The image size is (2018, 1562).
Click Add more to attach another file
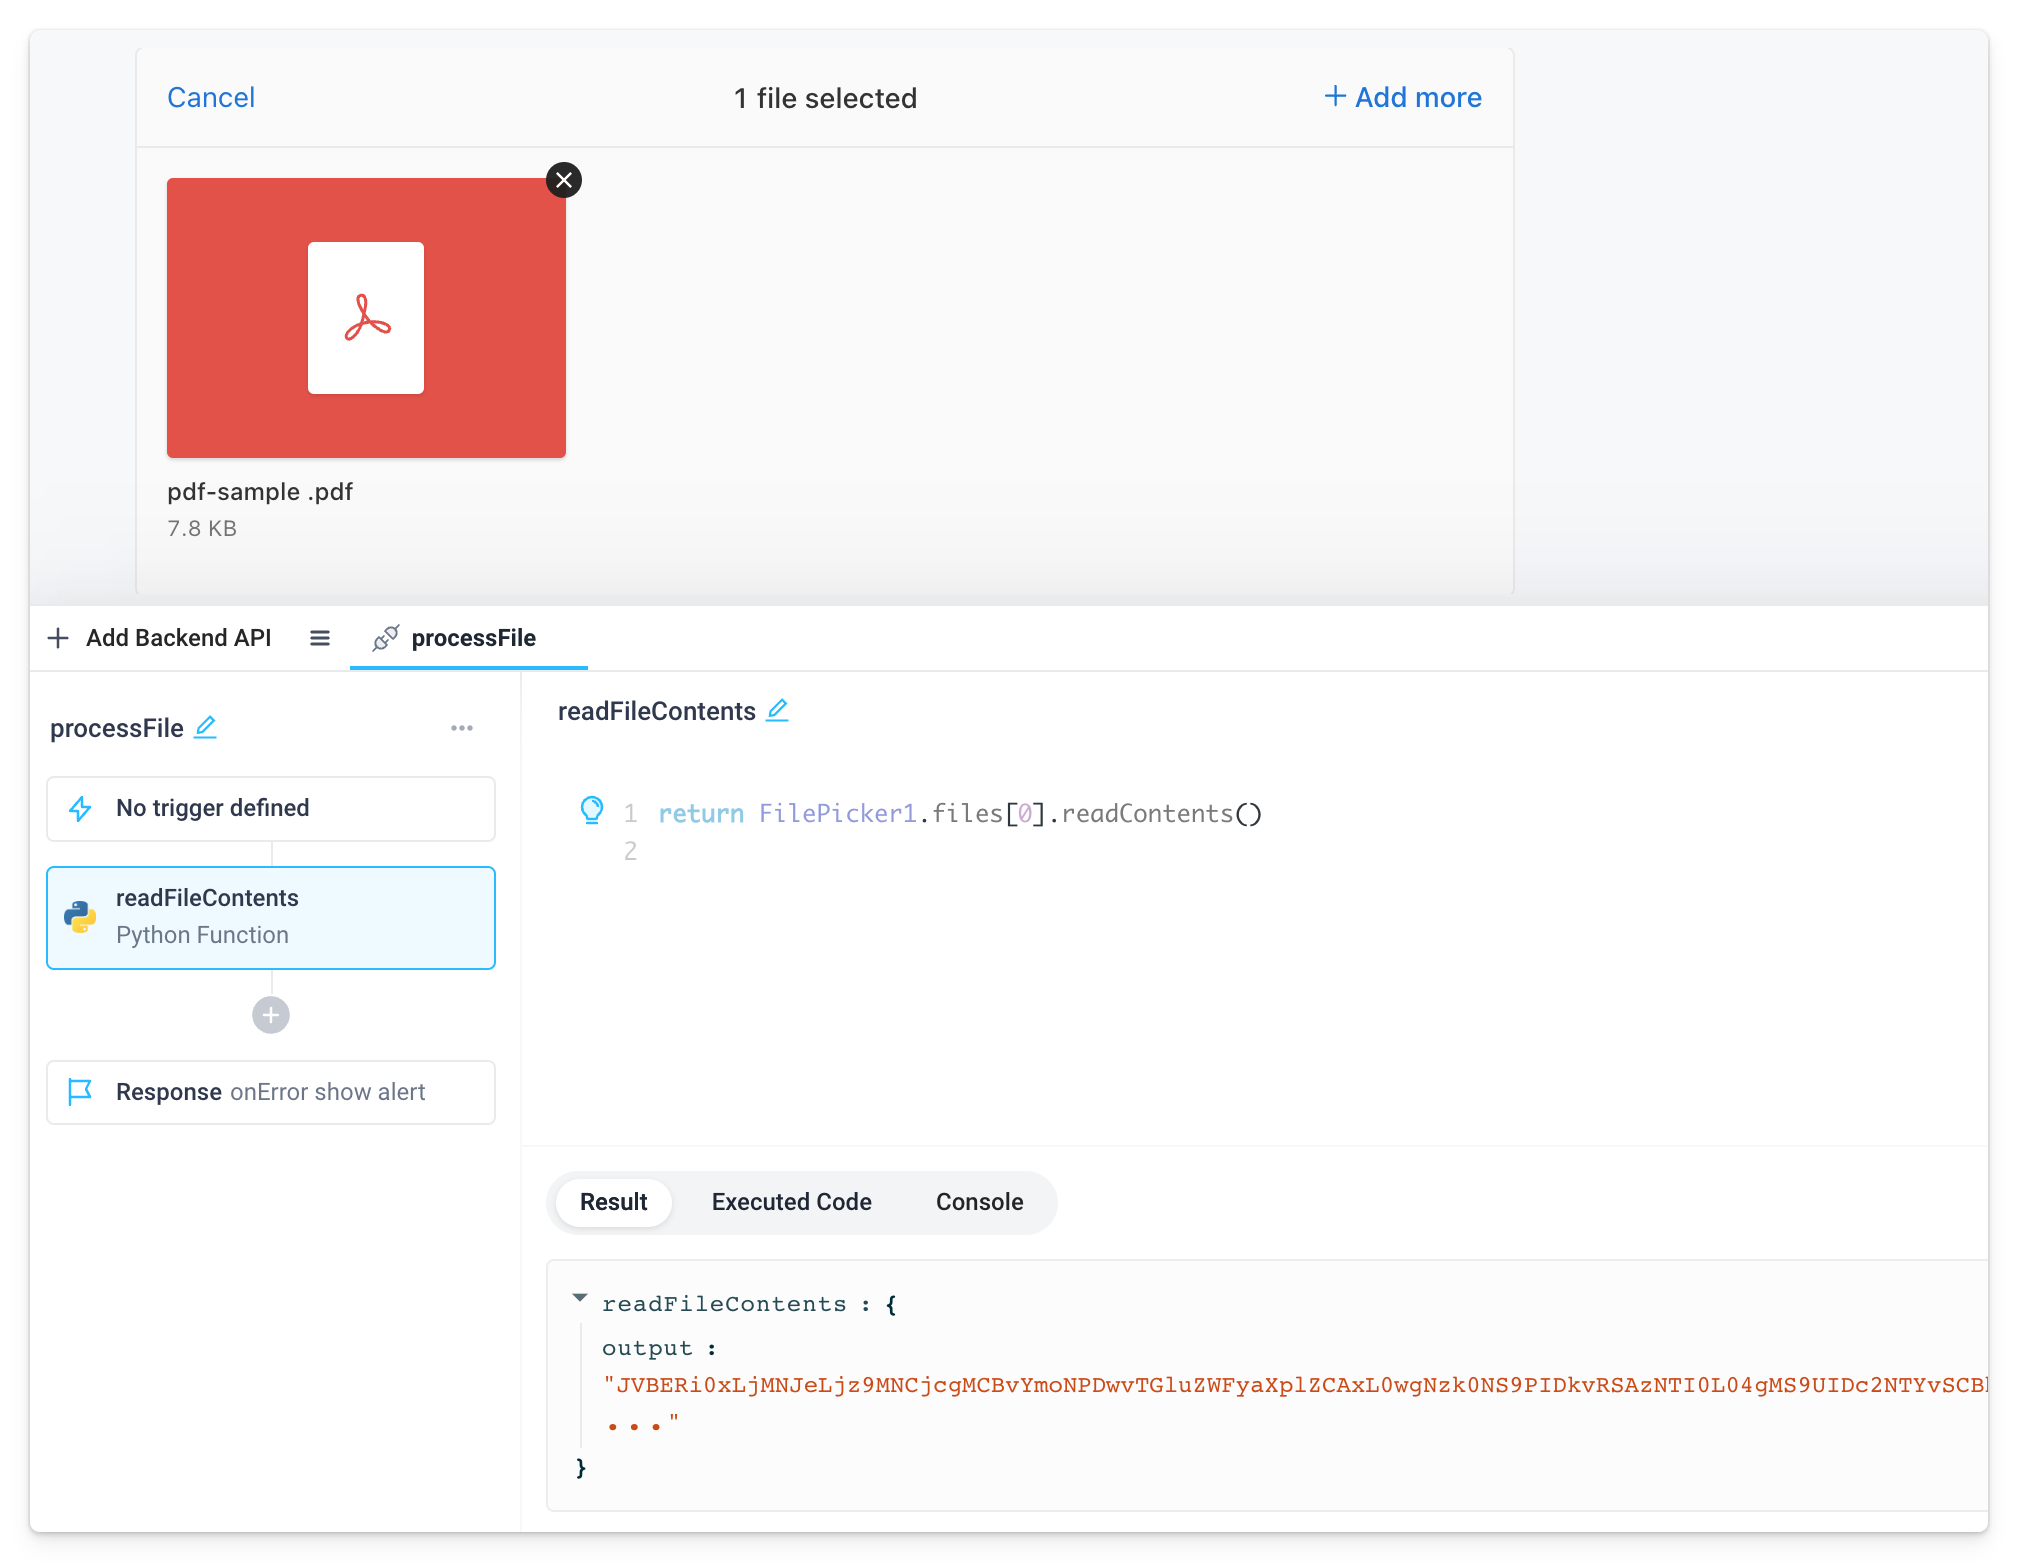[1402, 97]
